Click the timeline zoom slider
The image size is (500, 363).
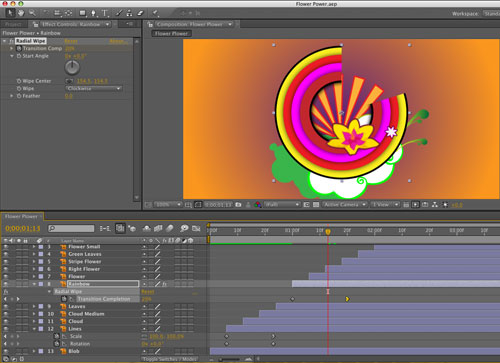coord(229,359)
